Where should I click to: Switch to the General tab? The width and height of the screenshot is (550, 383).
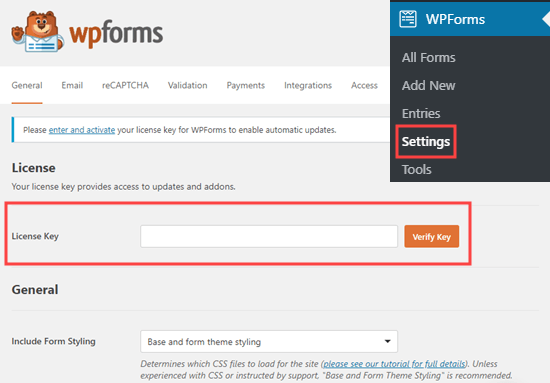pos(27,86)
